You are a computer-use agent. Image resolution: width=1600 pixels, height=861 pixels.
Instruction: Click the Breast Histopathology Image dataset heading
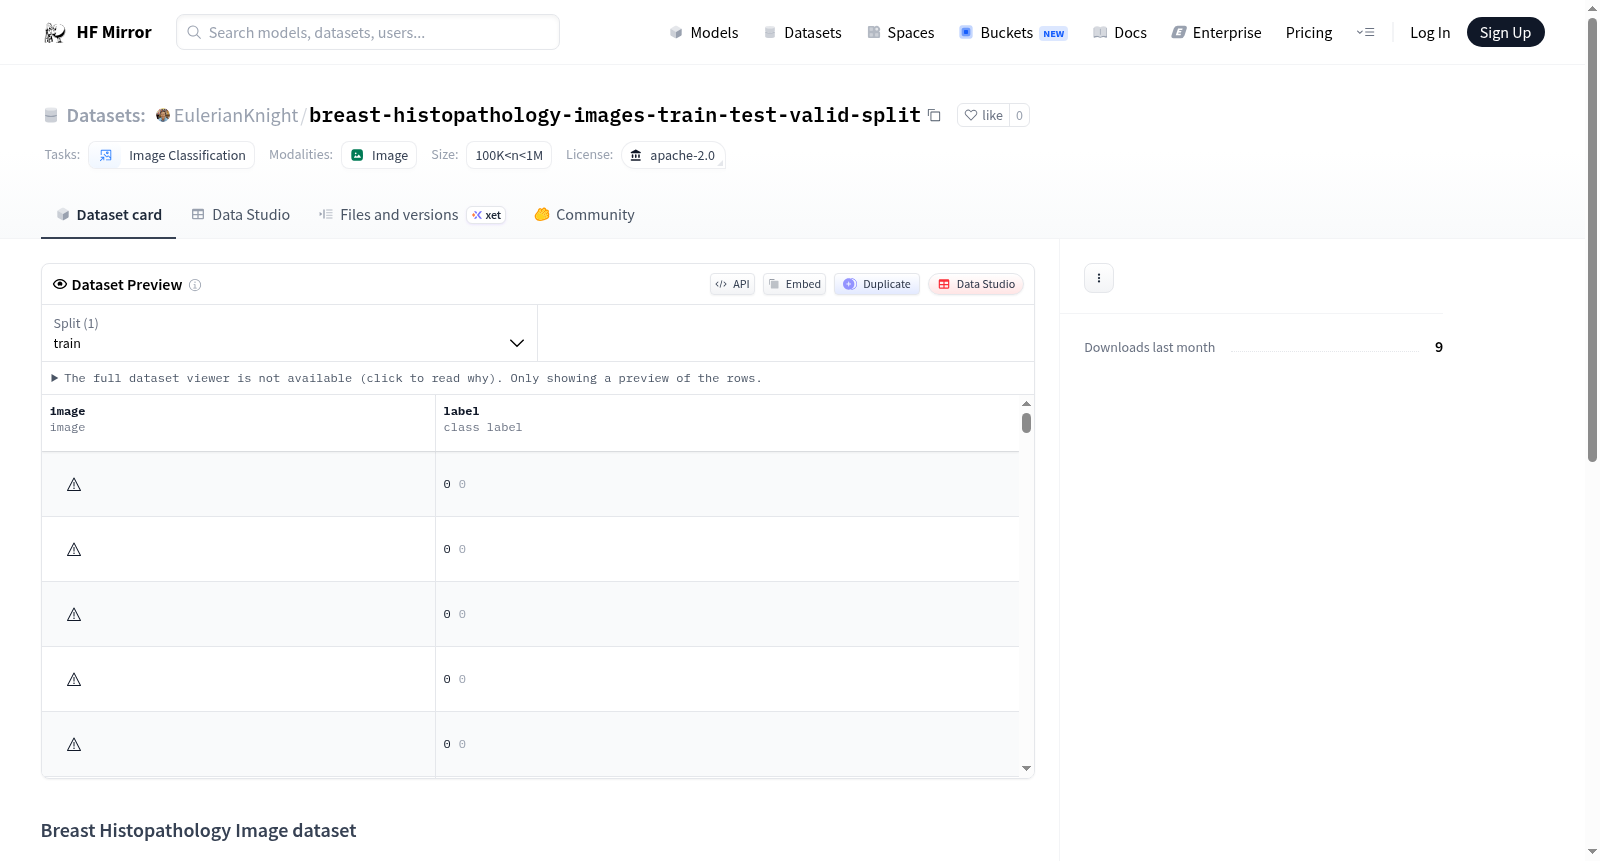[199, 830]
